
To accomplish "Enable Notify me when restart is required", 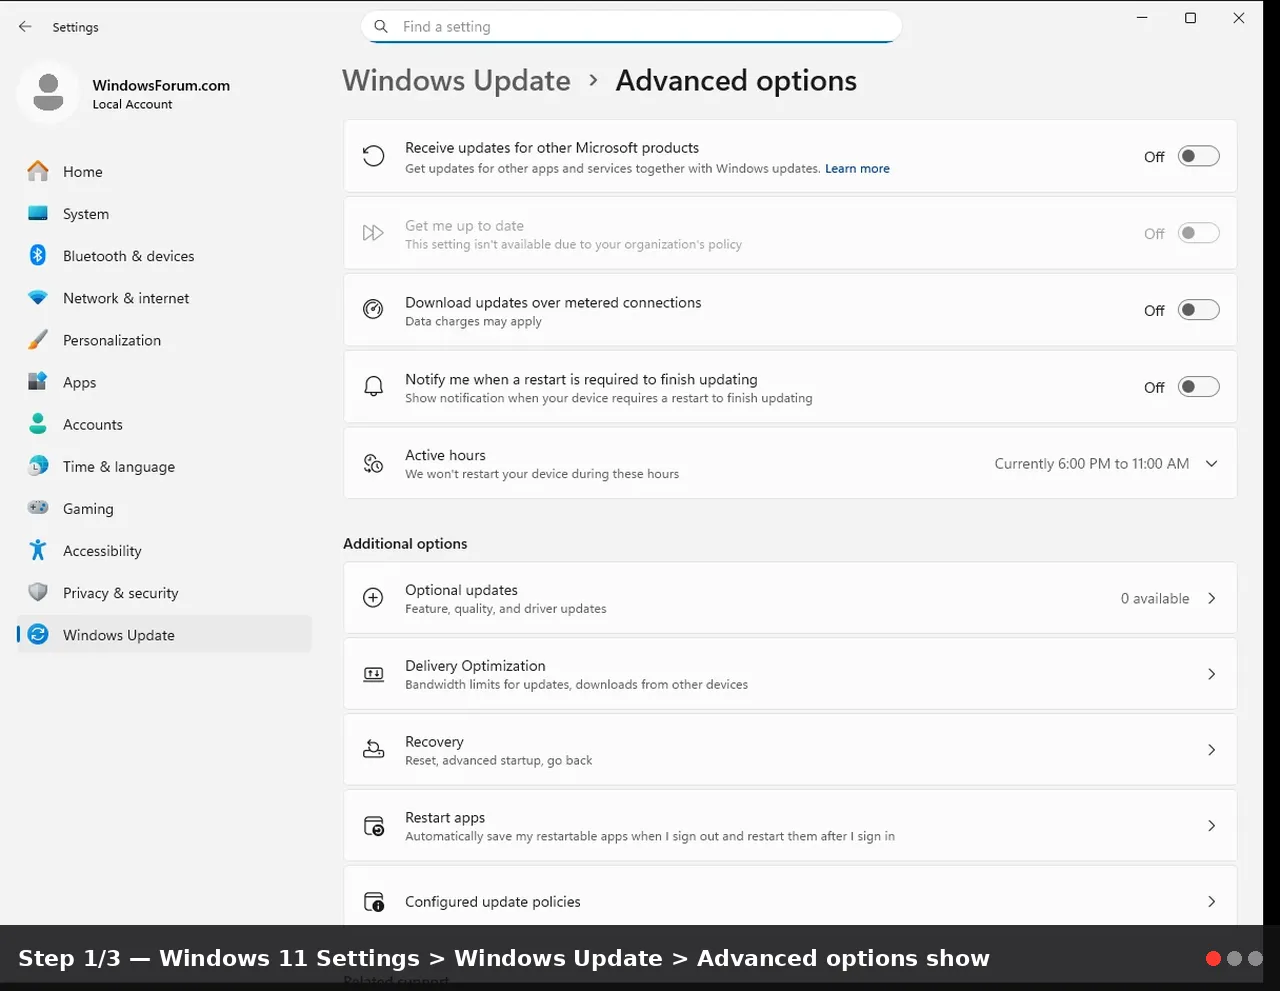I will point(1198,387).
